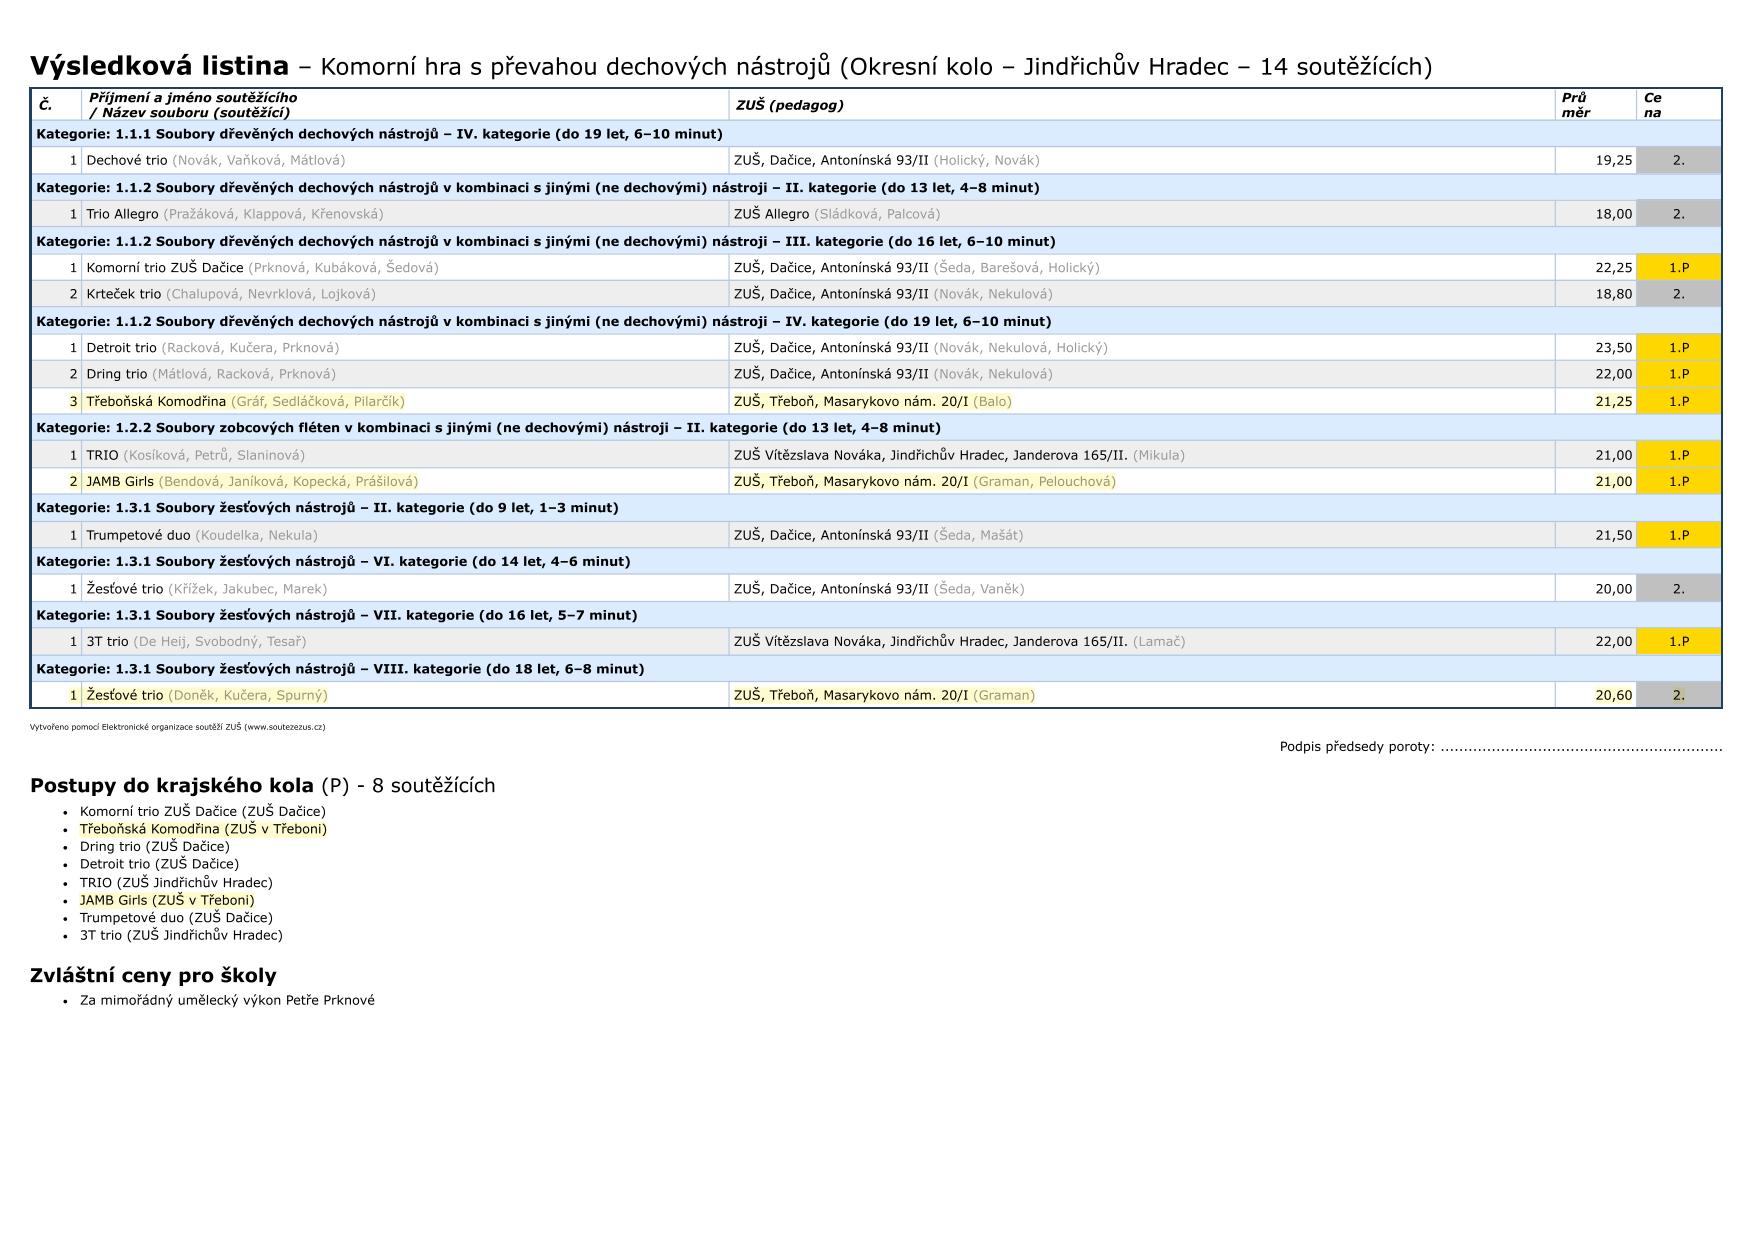Image resolution: width=1753 pixels, height=1239 pixels.
Task: Click the Cena column header
Action: (1652, 105)
